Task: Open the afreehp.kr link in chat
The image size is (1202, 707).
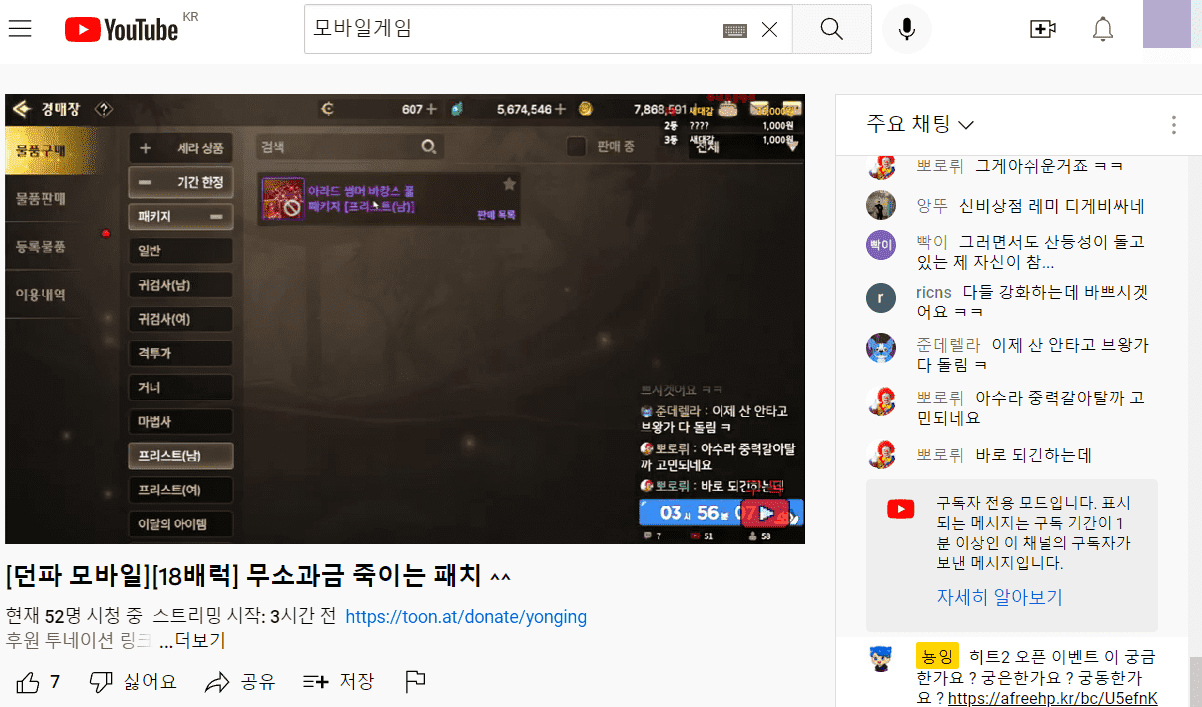Action: pyautogui.click(x=1052, y=698)
